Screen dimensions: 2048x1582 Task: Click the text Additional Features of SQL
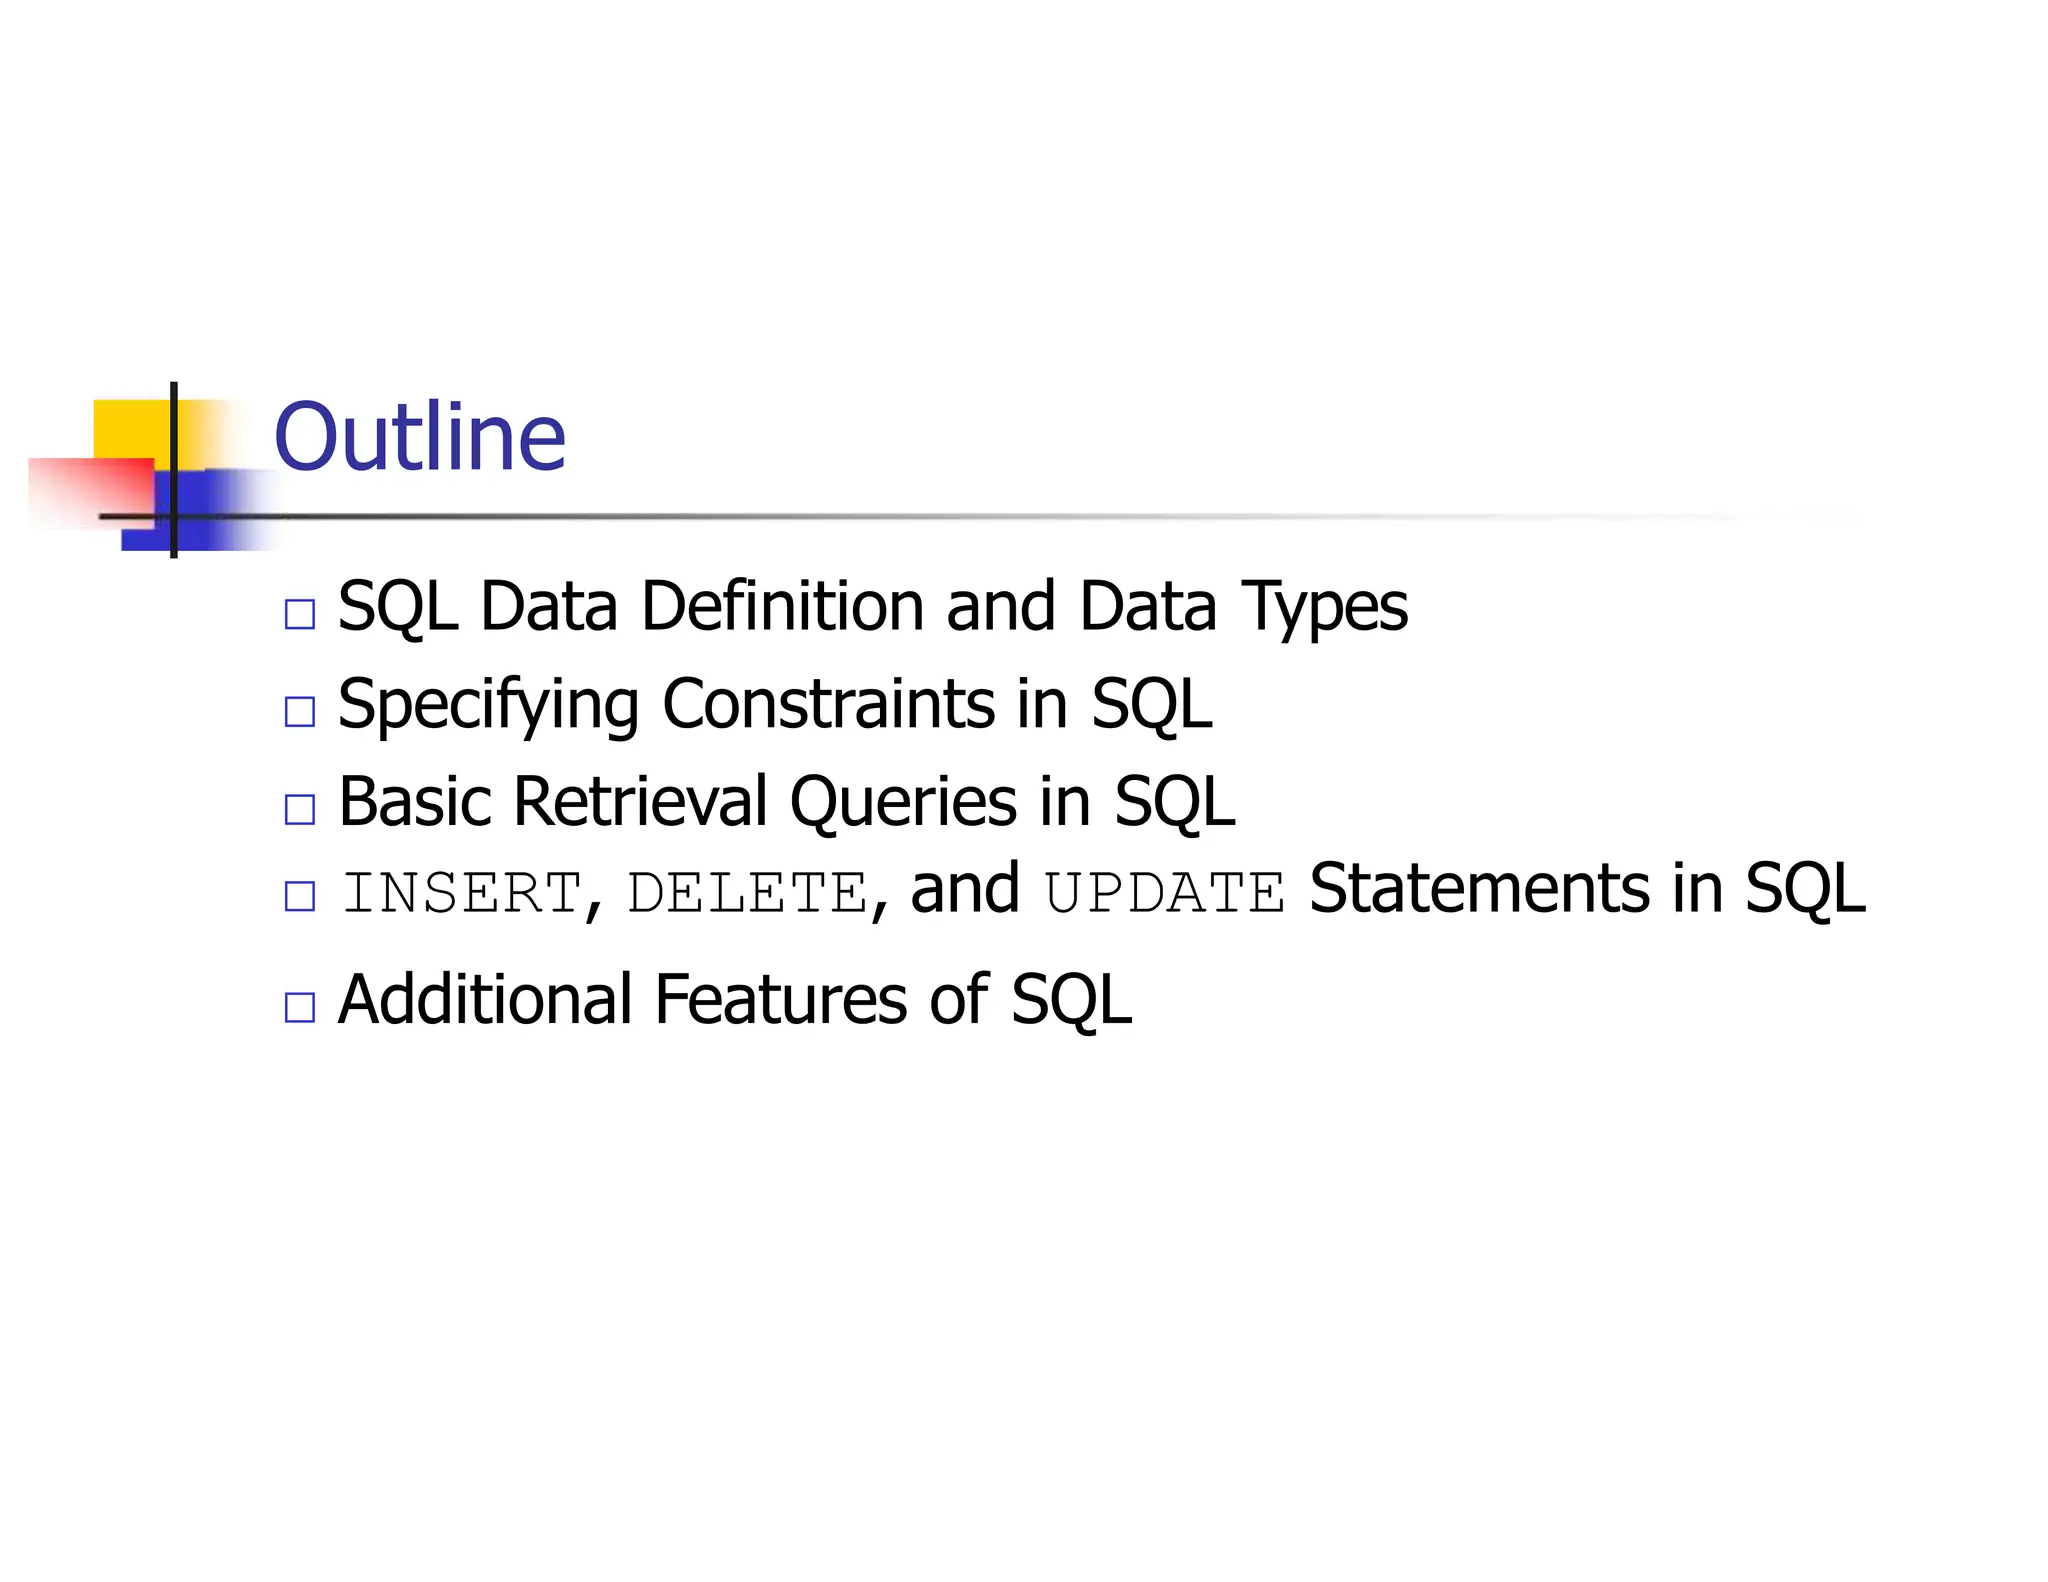(x=735, y=1001)
